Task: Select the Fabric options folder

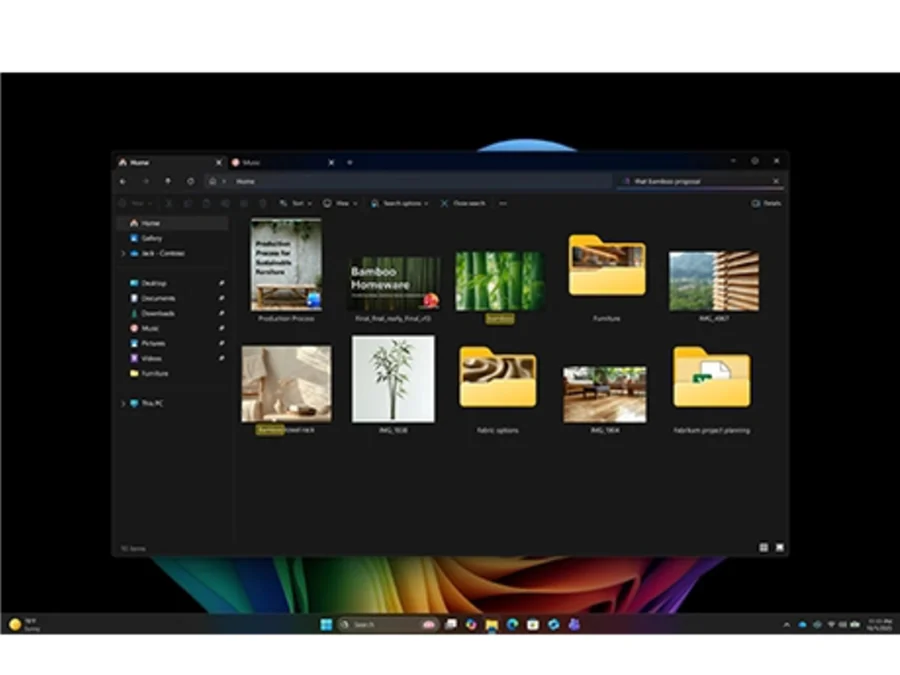Action: pos(498,377)
